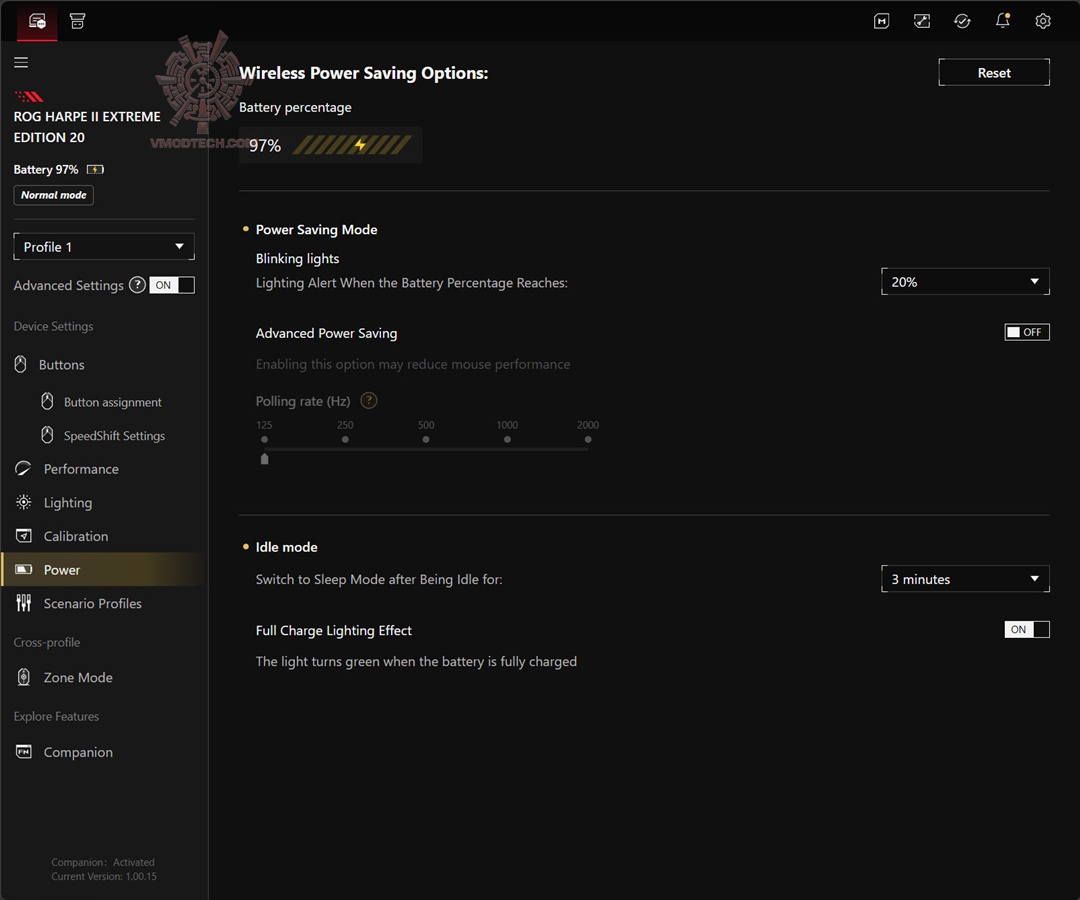Screen dimensions: 1080x900
Task: Open the notifications bell icon
Action: (x=1003, y=21)
